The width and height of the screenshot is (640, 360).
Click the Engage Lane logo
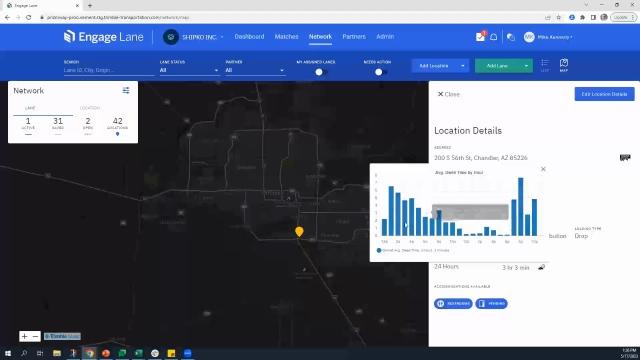pyautogui.click(x=104, y=37)
